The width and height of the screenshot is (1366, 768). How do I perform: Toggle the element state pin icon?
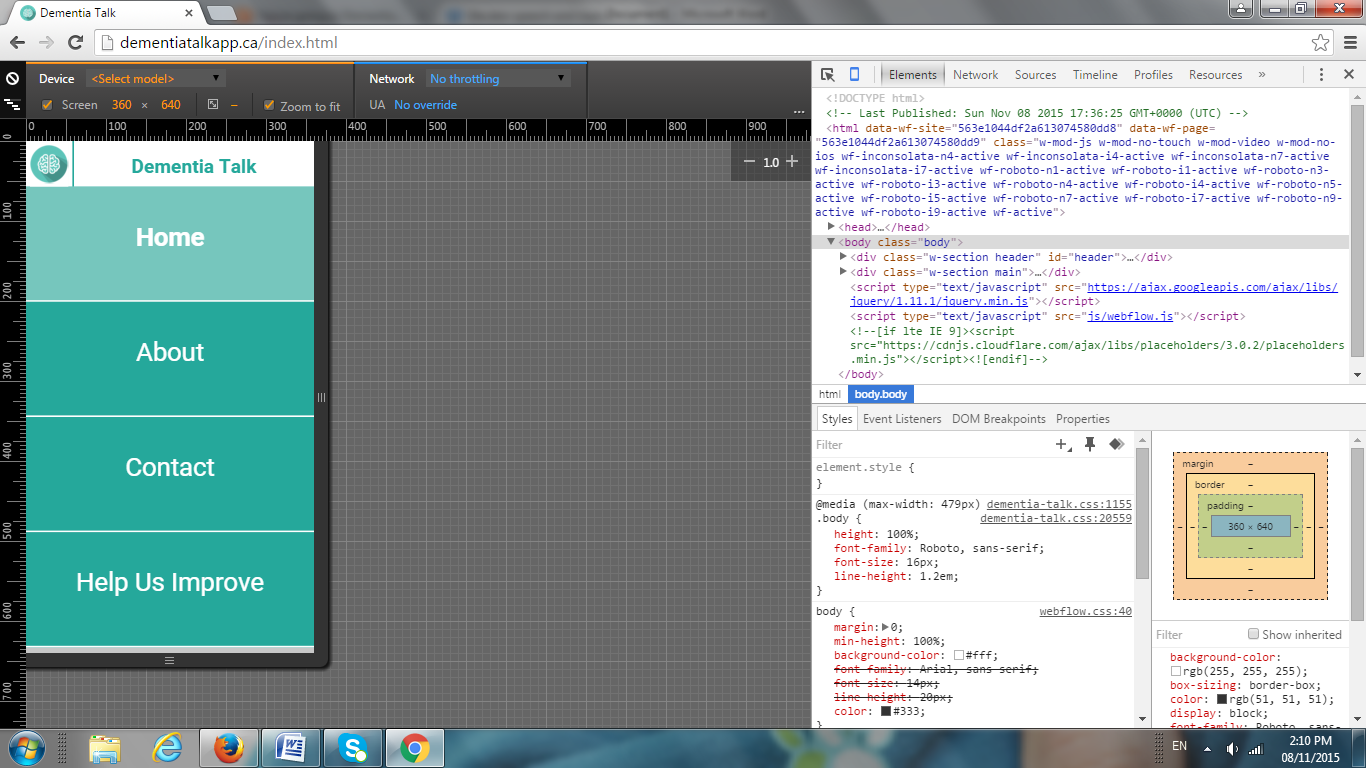click(x=1090, y=444)
